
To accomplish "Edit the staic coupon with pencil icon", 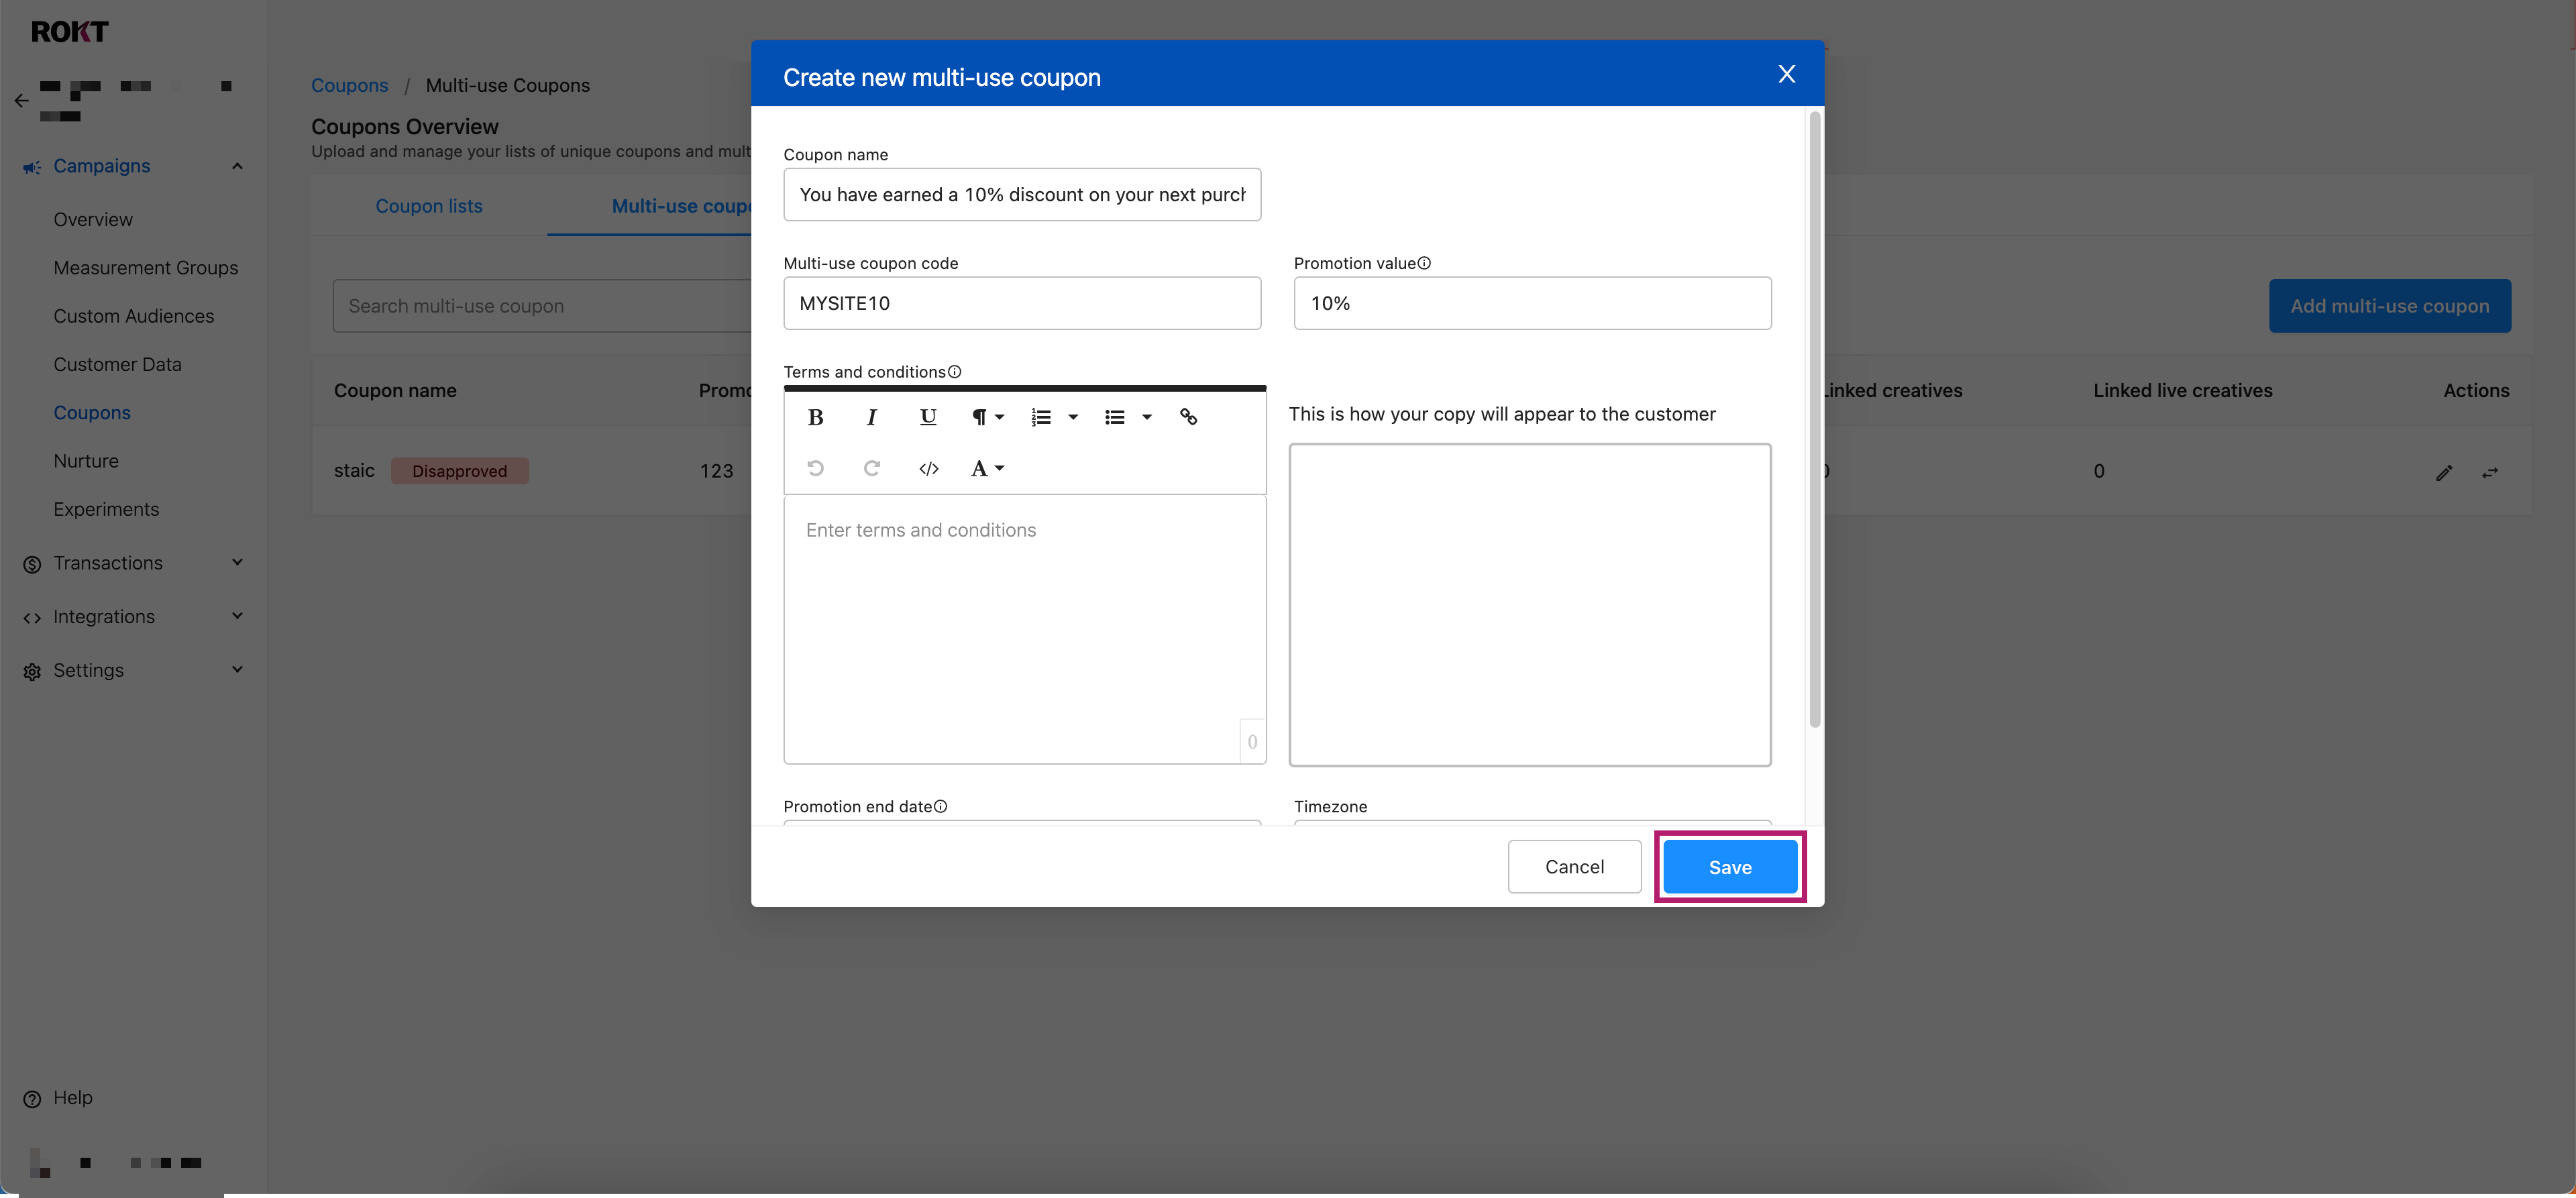I will tap(2443, 472).
